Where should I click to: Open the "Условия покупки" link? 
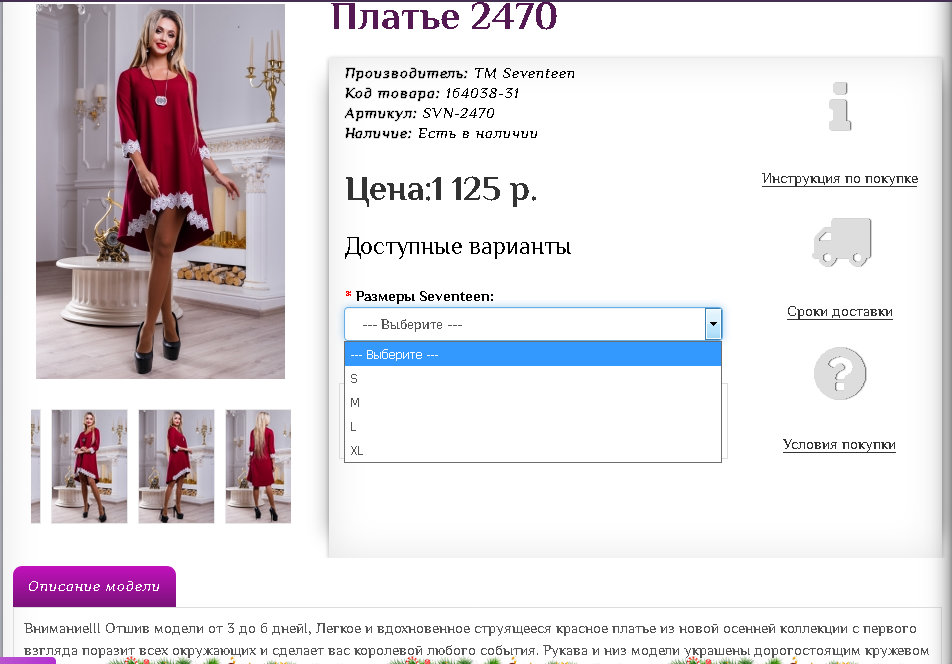(x=841, y=444)
